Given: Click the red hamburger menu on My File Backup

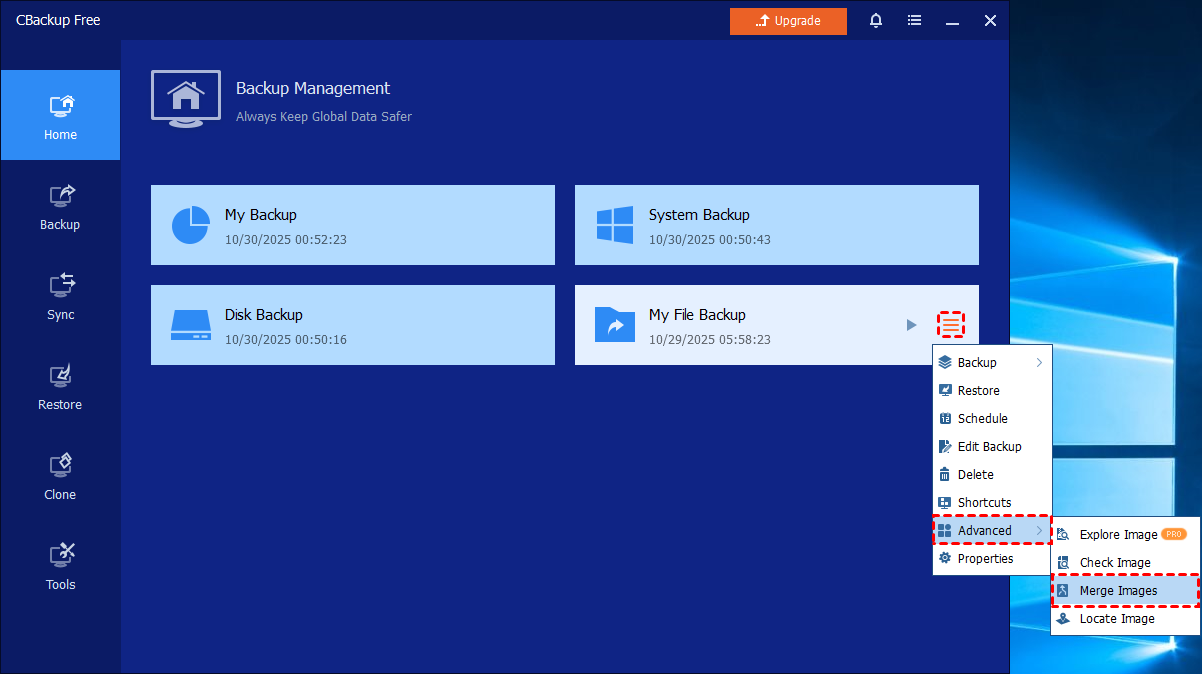Looking at the screenshot, I should click(x=951, y=325).
